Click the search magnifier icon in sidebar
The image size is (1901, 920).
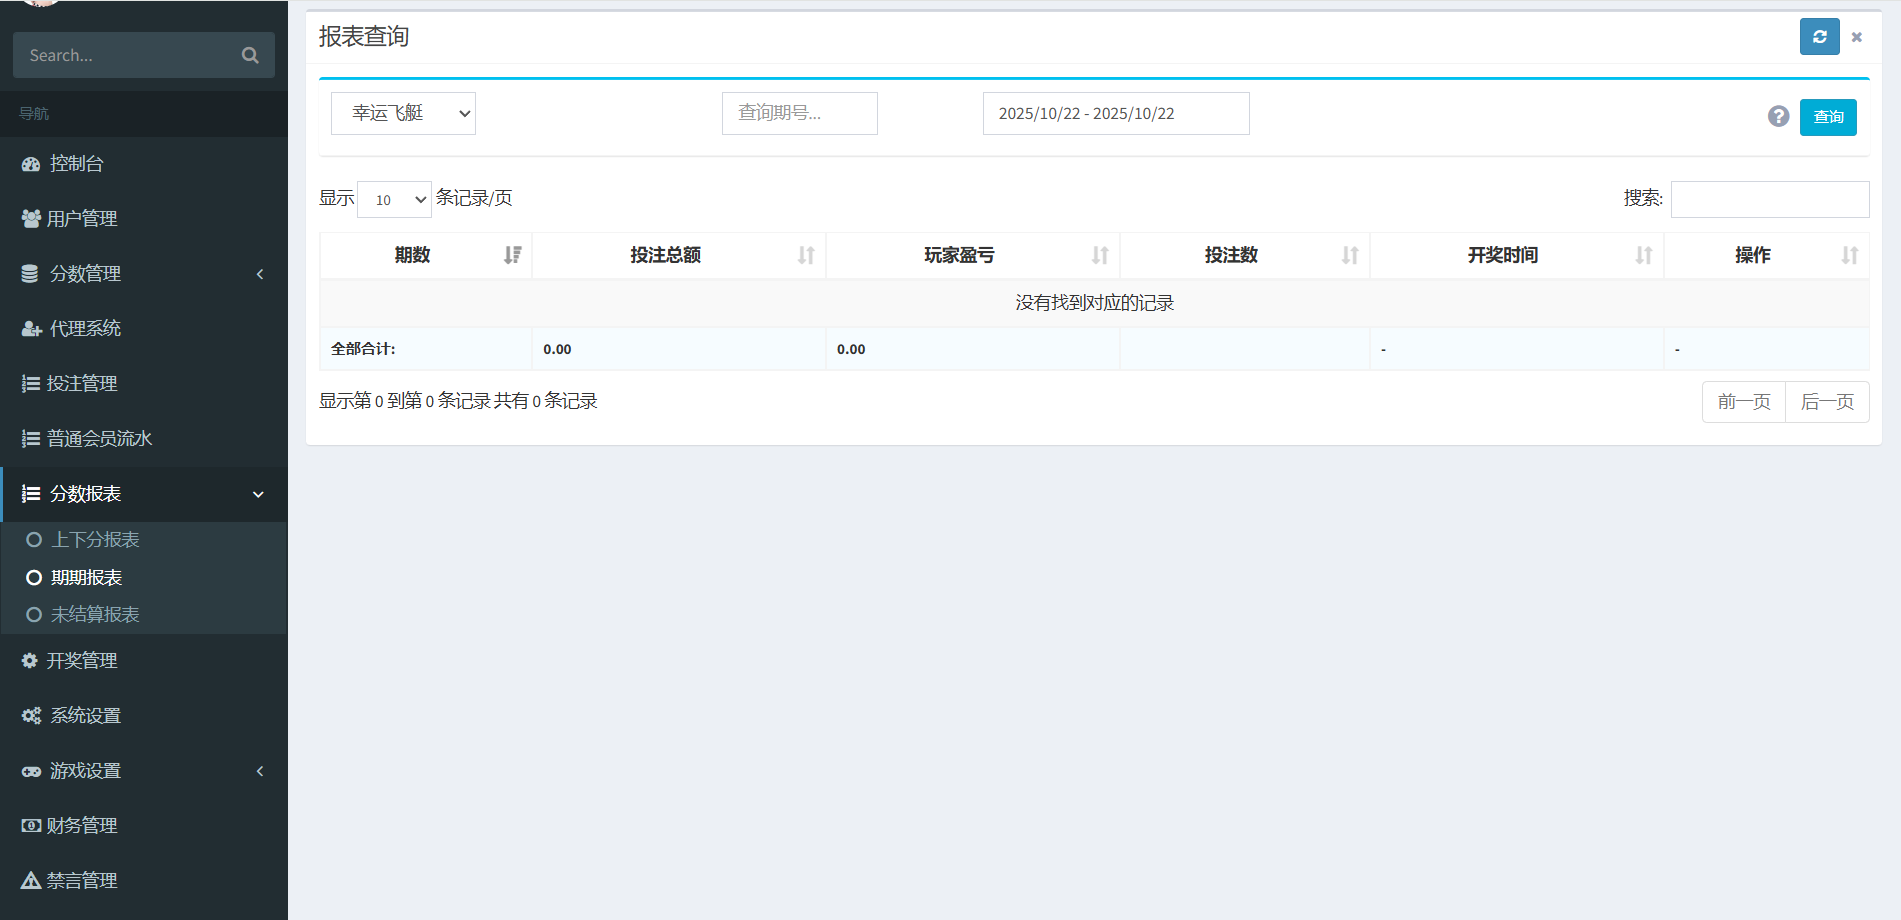(250, 55)
